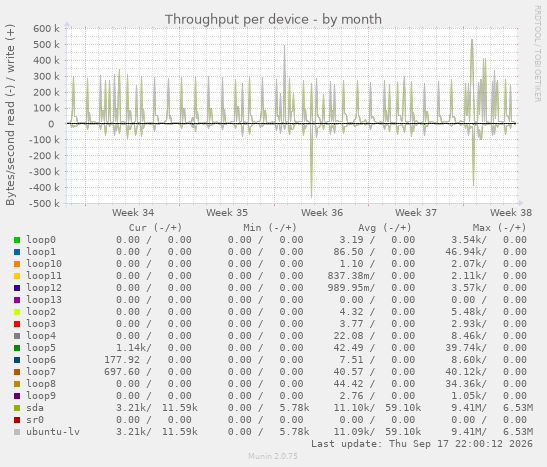The image size is (547, 467).
Task: Click the loop1 blue color swatch
Action: pos(17,252)
